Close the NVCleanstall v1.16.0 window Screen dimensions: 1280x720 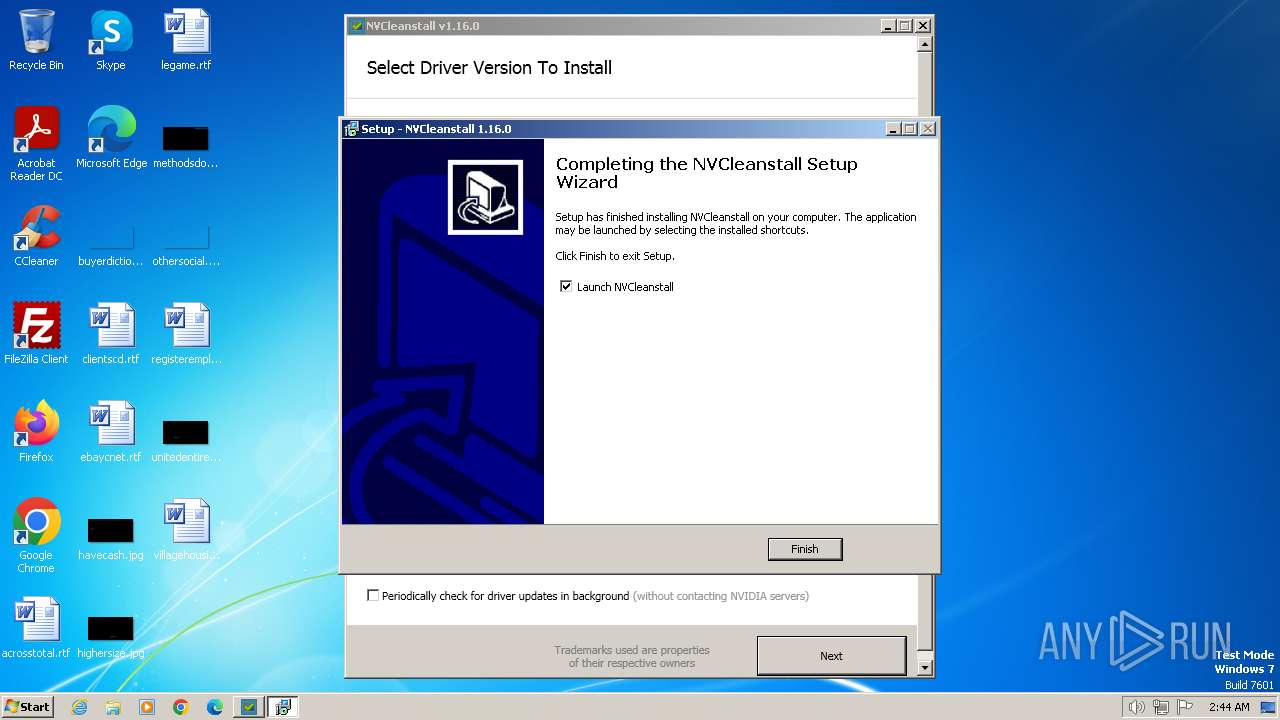(x=923, y=26)
